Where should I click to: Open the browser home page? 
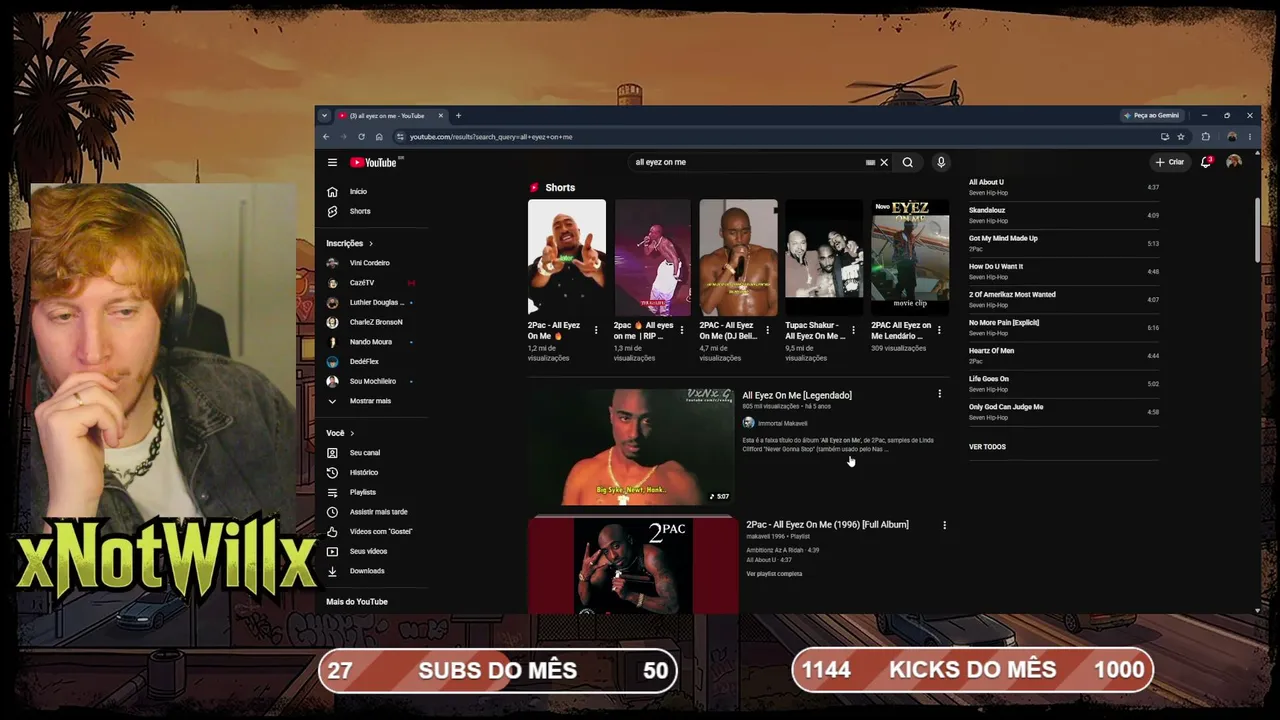pos(379,137)
